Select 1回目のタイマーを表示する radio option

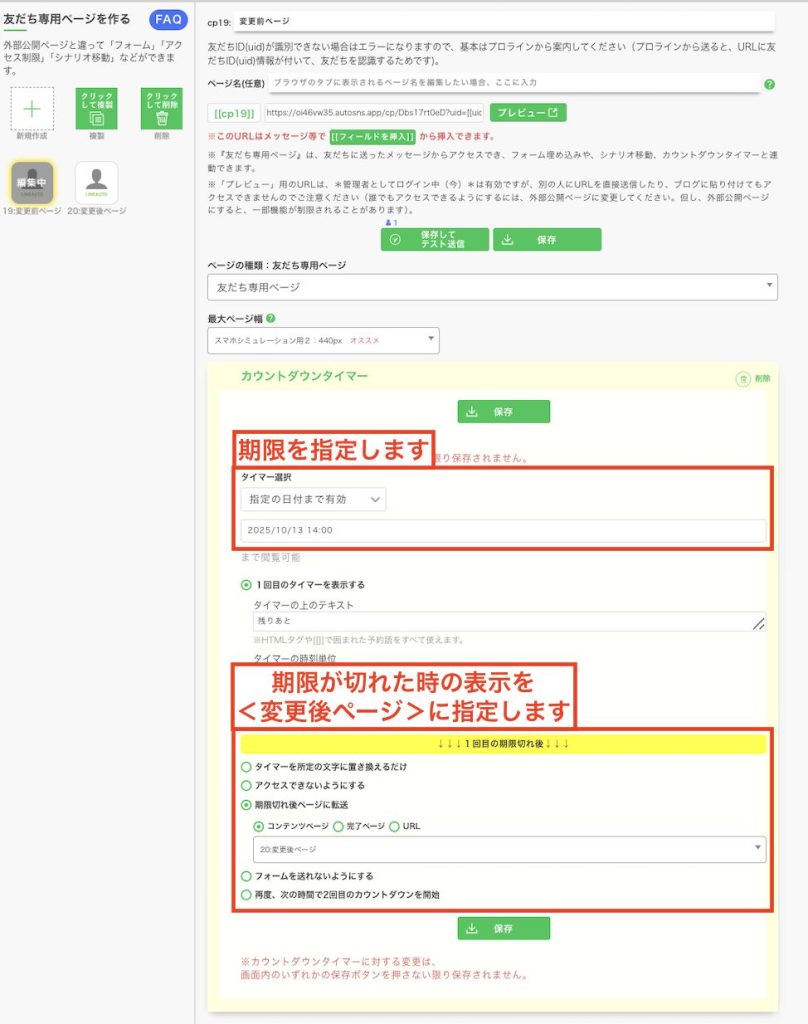click(246, 585)
